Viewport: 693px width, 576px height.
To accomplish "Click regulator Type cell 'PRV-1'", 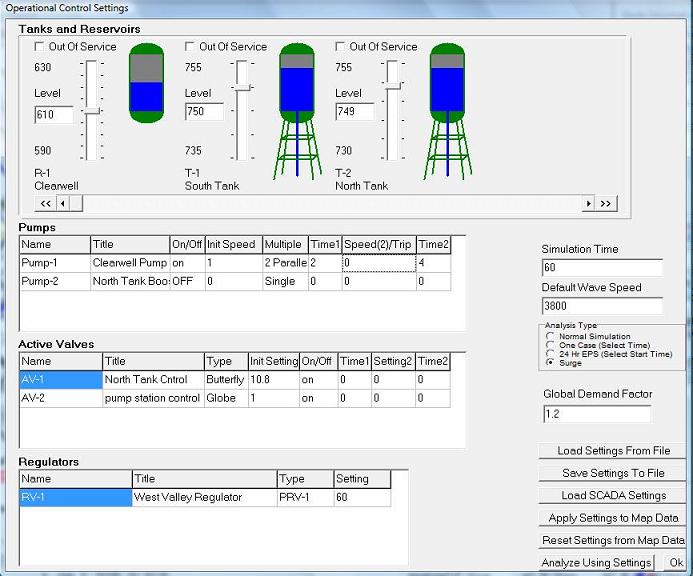I will (305, 497).
